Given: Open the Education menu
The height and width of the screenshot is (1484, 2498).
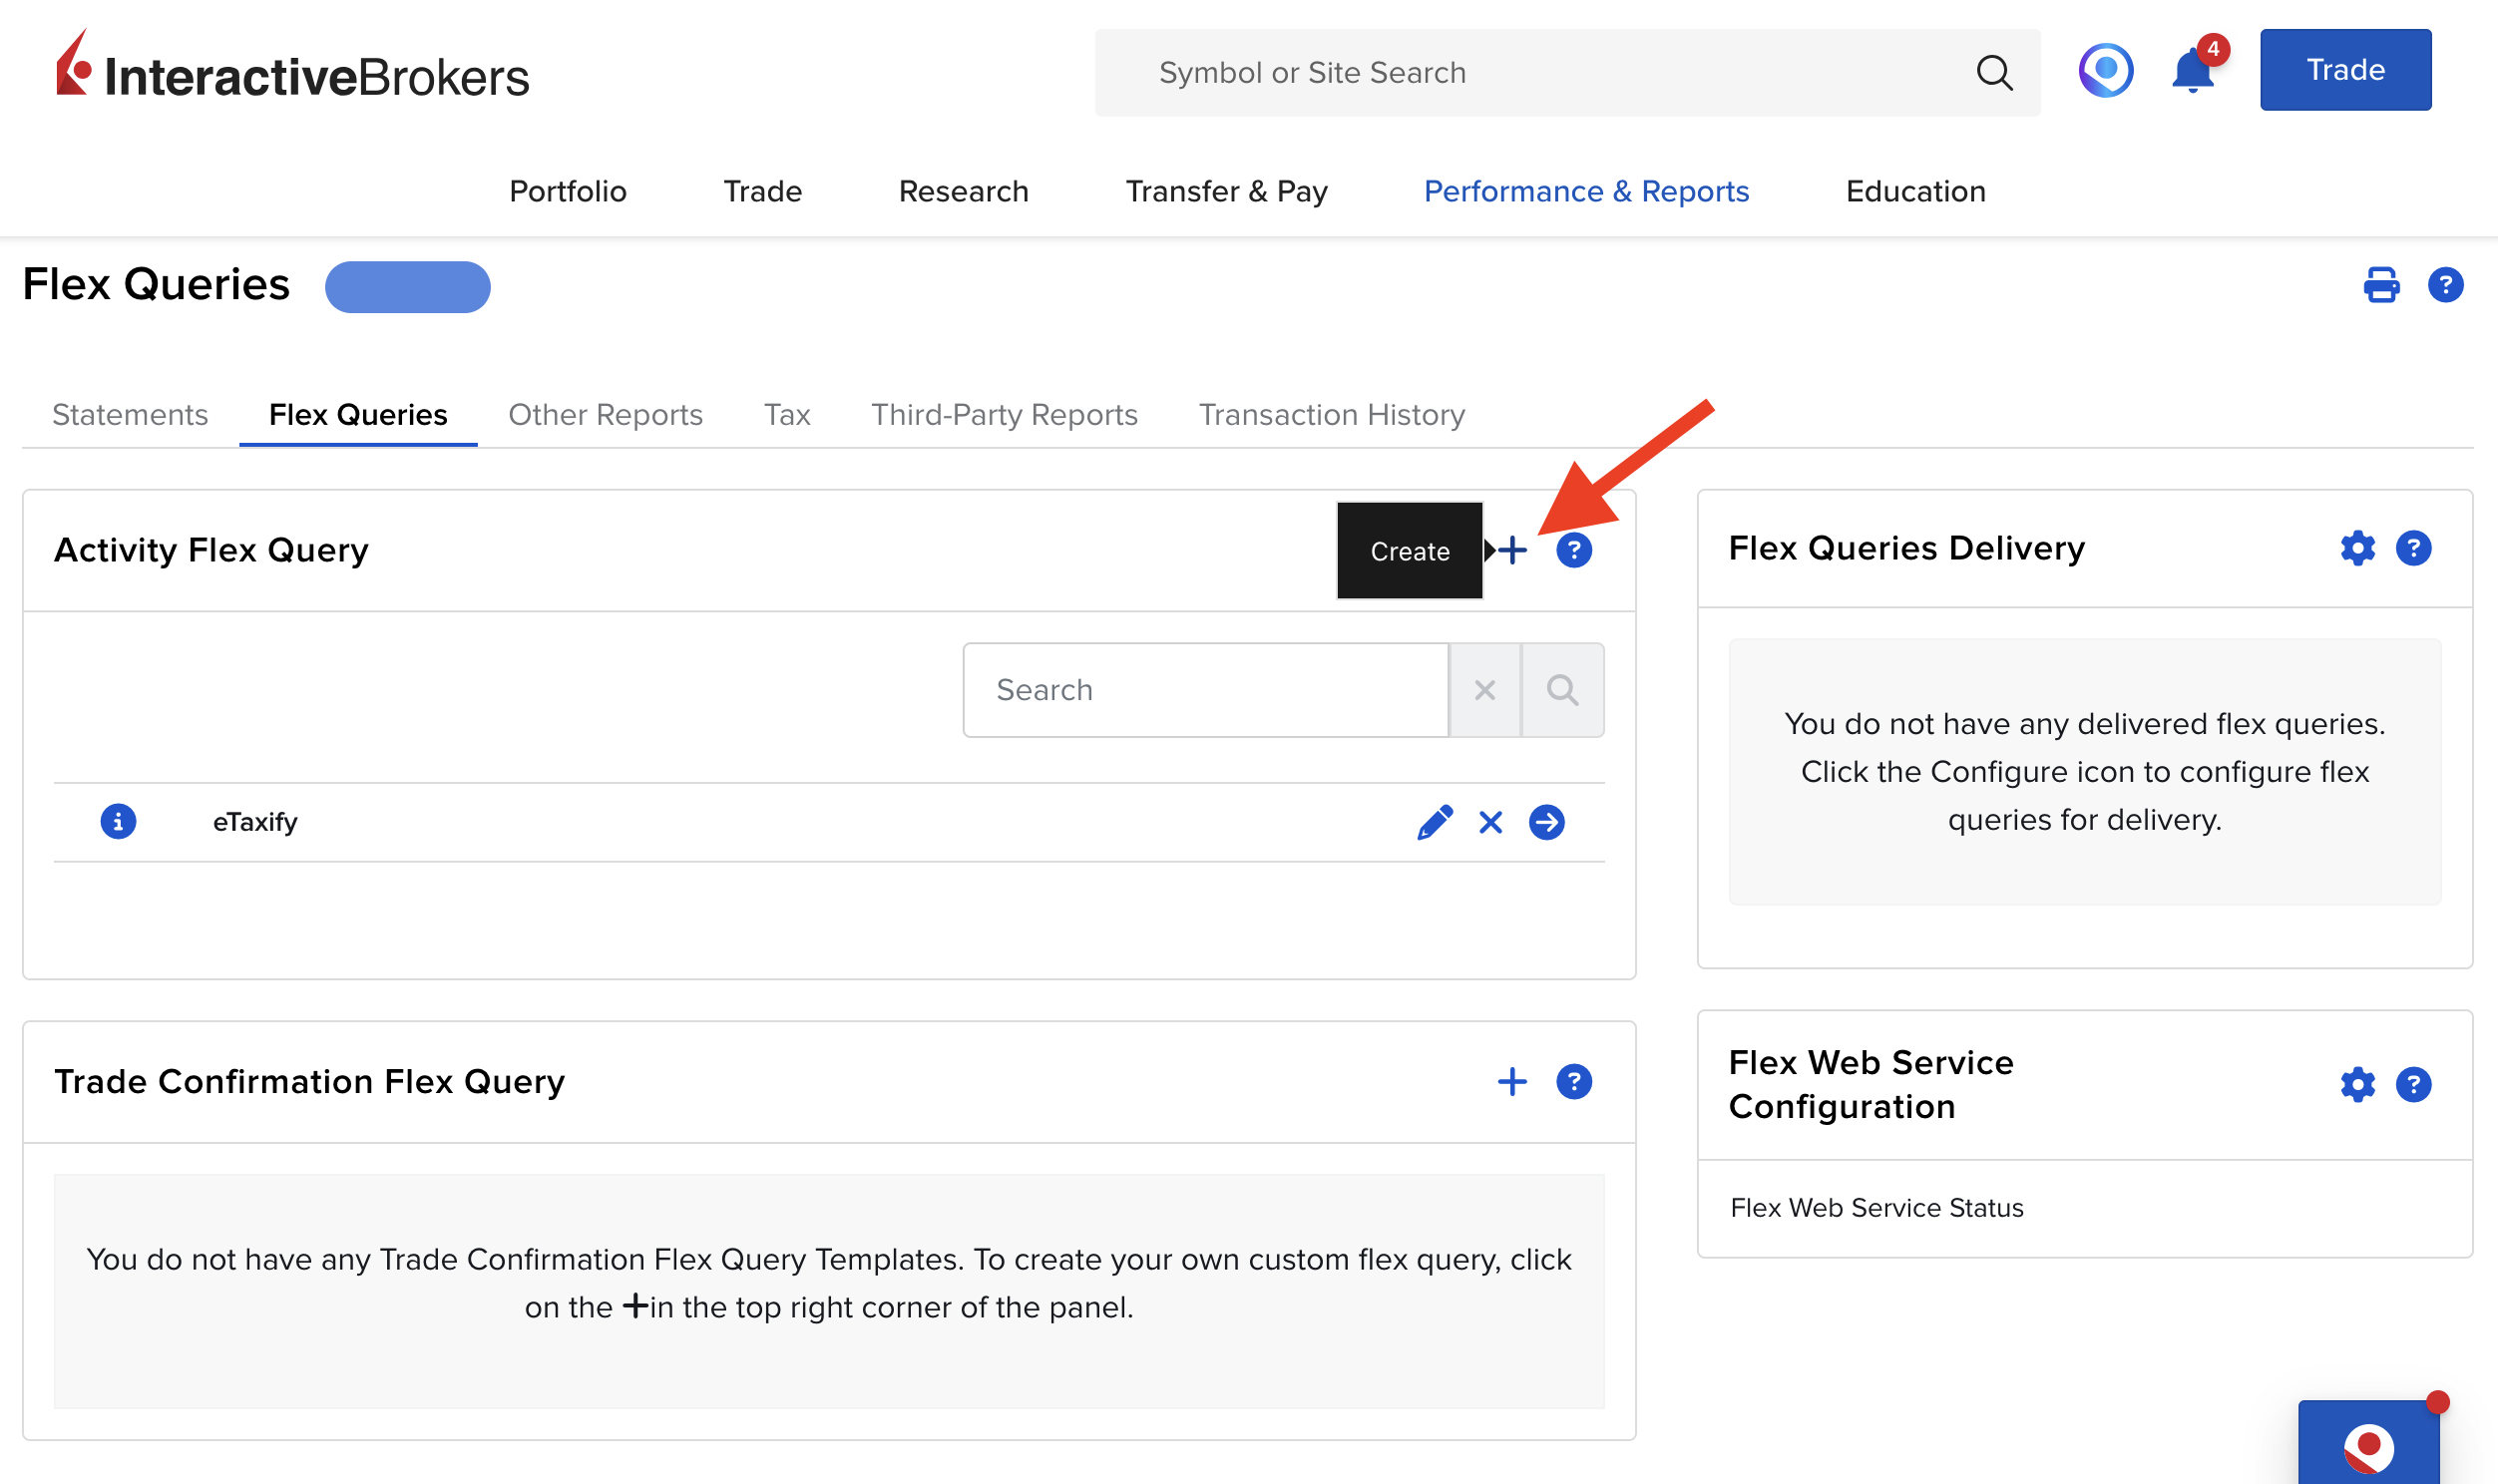Looking at the screenshot, I should (1915, 190).
